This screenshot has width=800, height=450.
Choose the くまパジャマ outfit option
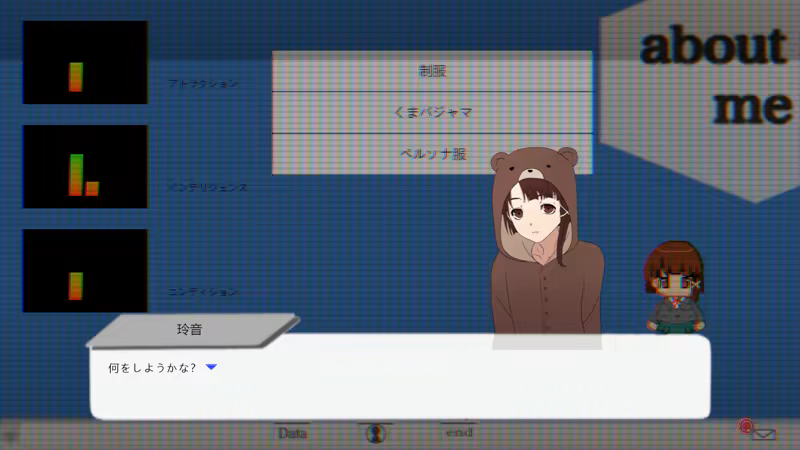[x=431, y=113]
